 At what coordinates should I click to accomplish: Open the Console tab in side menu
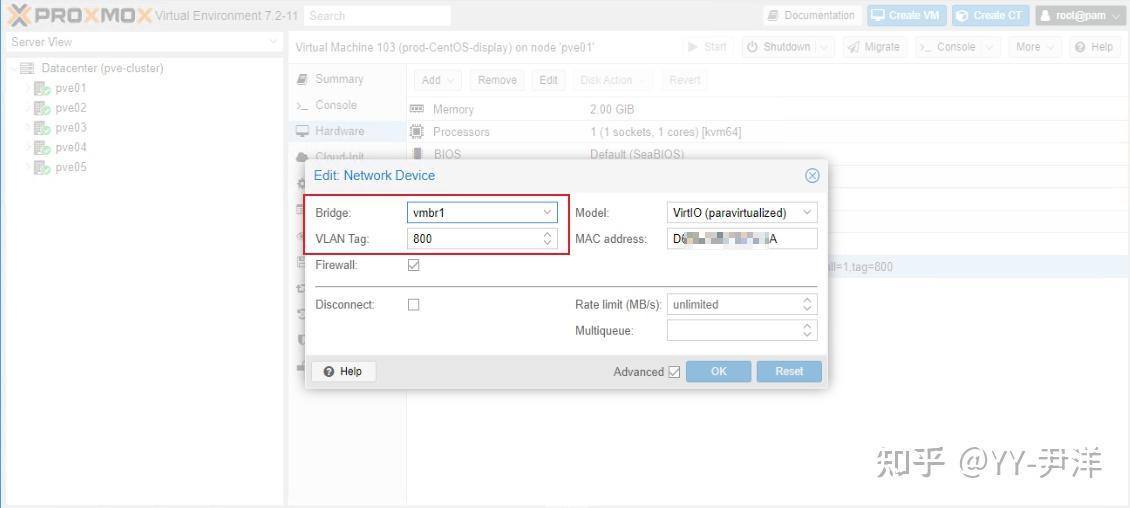pos(347,105)
